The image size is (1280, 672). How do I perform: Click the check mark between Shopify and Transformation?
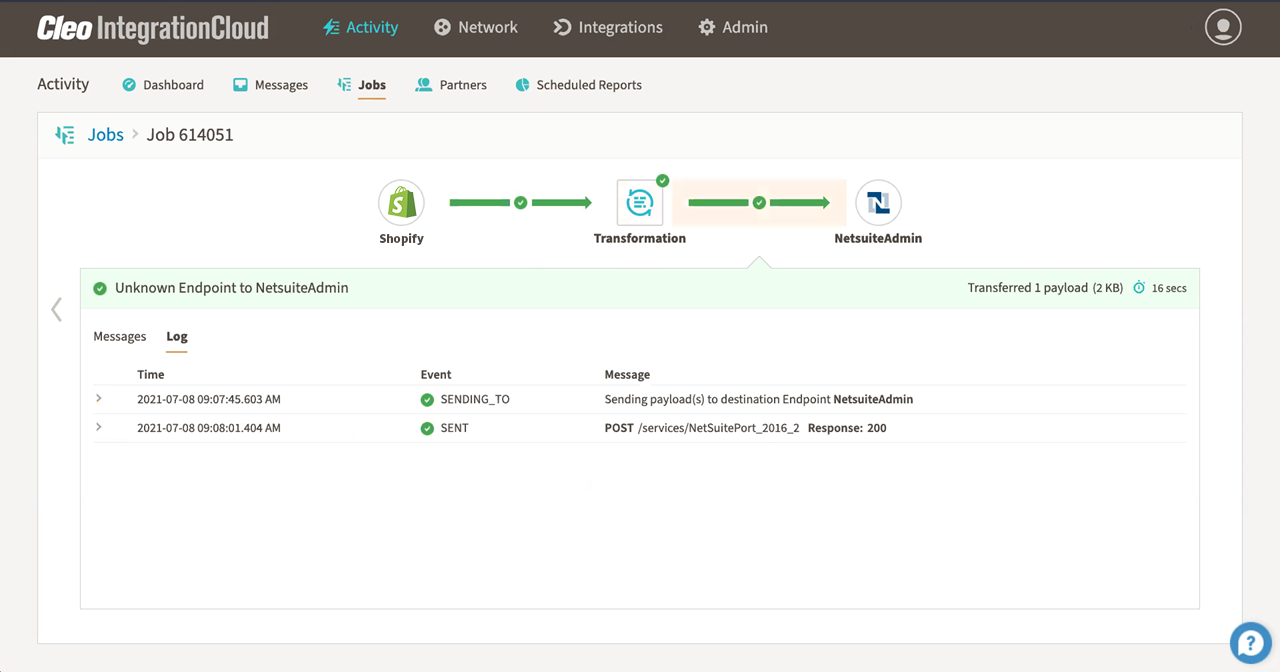click(x=521, y=203)
